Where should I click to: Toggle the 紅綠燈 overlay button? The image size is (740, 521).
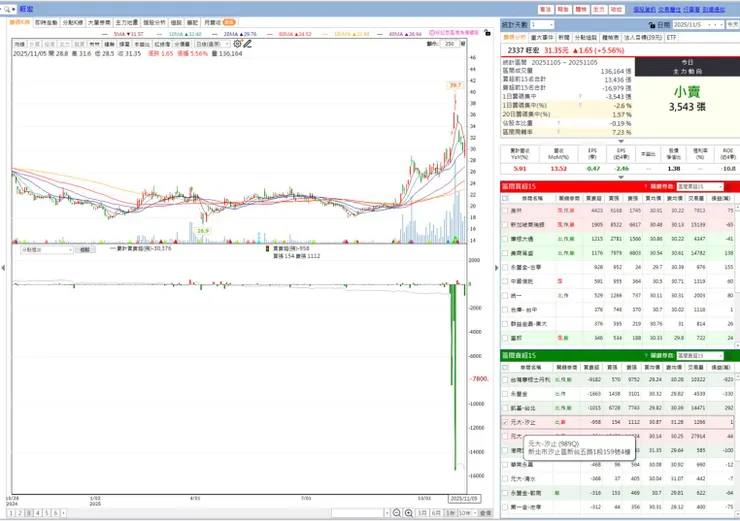tap(162, 44)
